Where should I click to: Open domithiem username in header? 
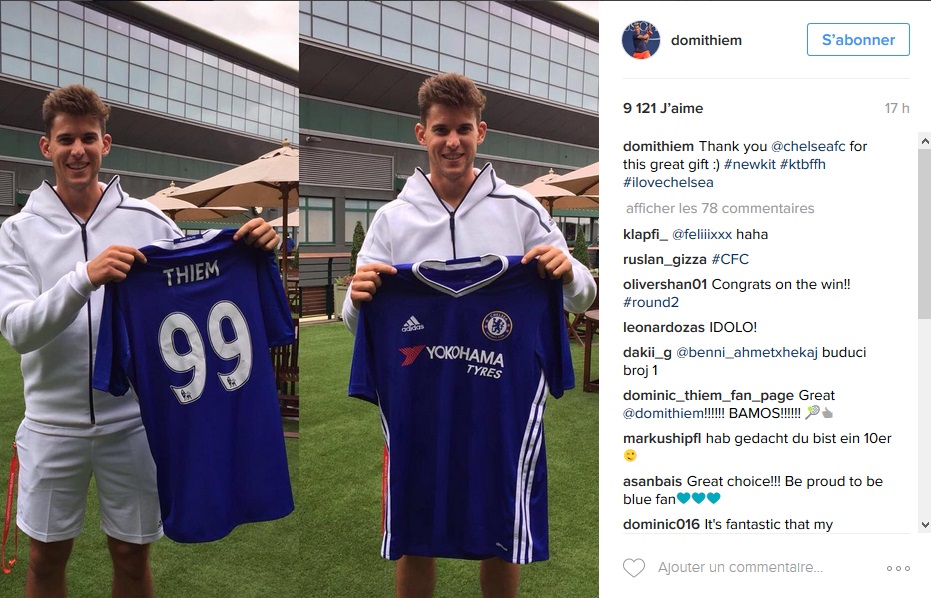706,40
